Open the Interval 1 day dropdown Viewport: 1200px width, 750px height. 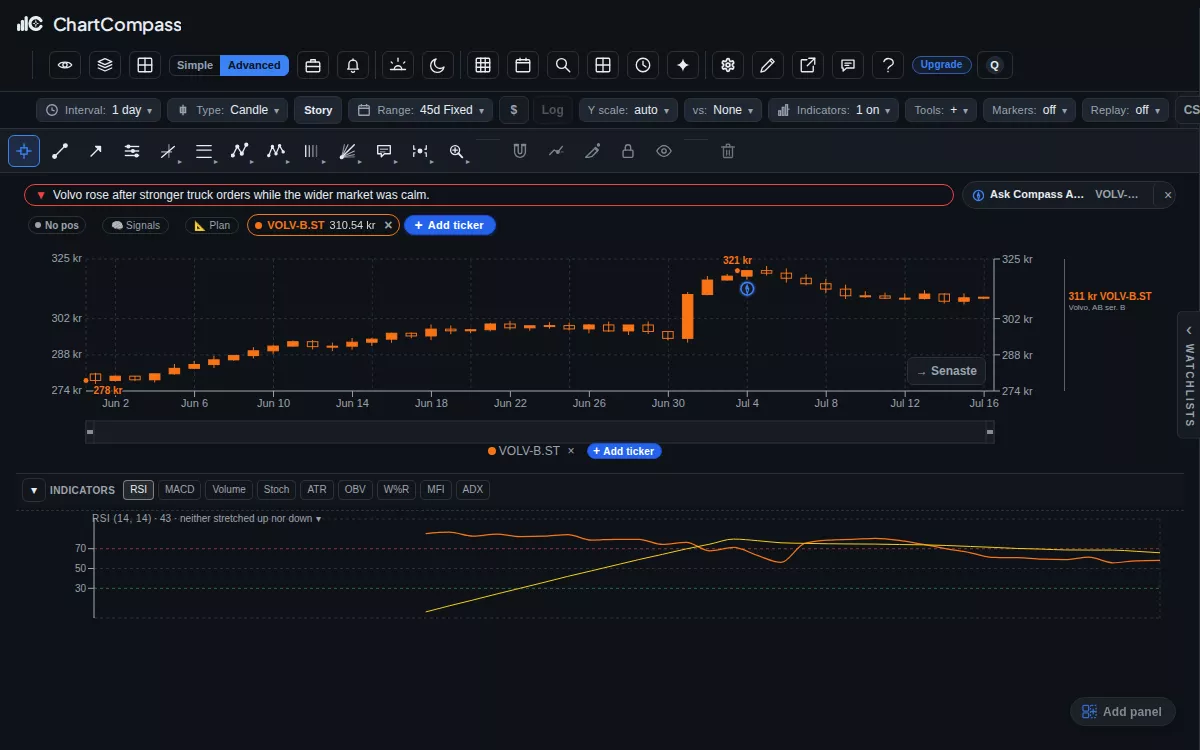[98, 110]
